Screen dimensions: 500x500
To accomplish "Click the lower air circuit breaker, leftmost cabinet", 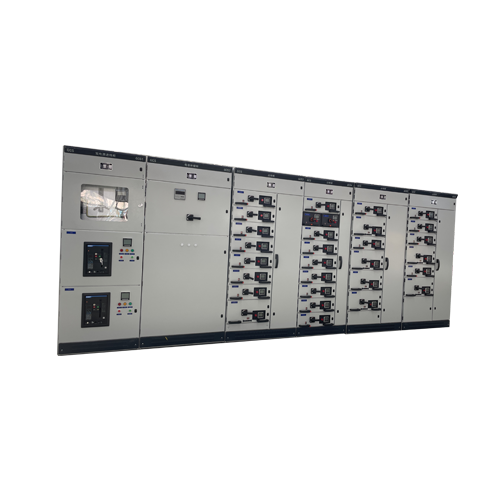I will (96, 310).
